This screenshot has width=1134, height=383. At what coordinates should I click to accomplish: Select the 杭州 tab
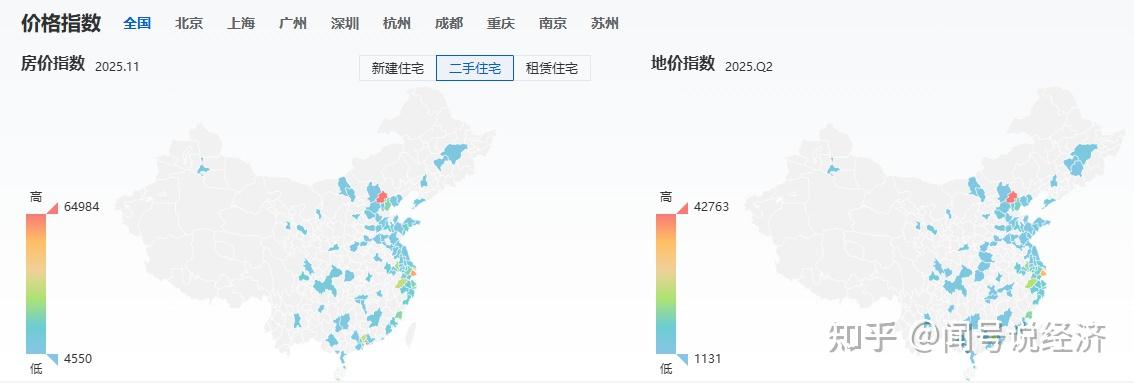[x=397, y=23]
